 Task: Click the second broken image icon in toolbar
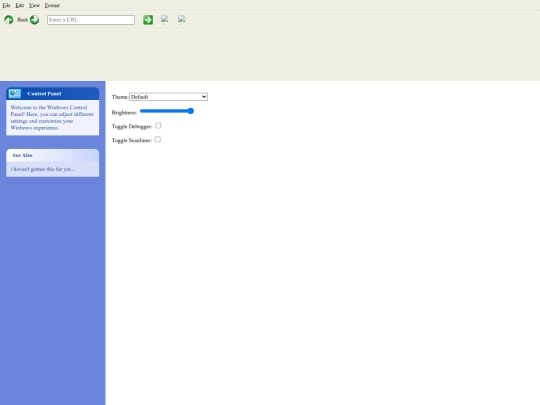pos(182,19)
